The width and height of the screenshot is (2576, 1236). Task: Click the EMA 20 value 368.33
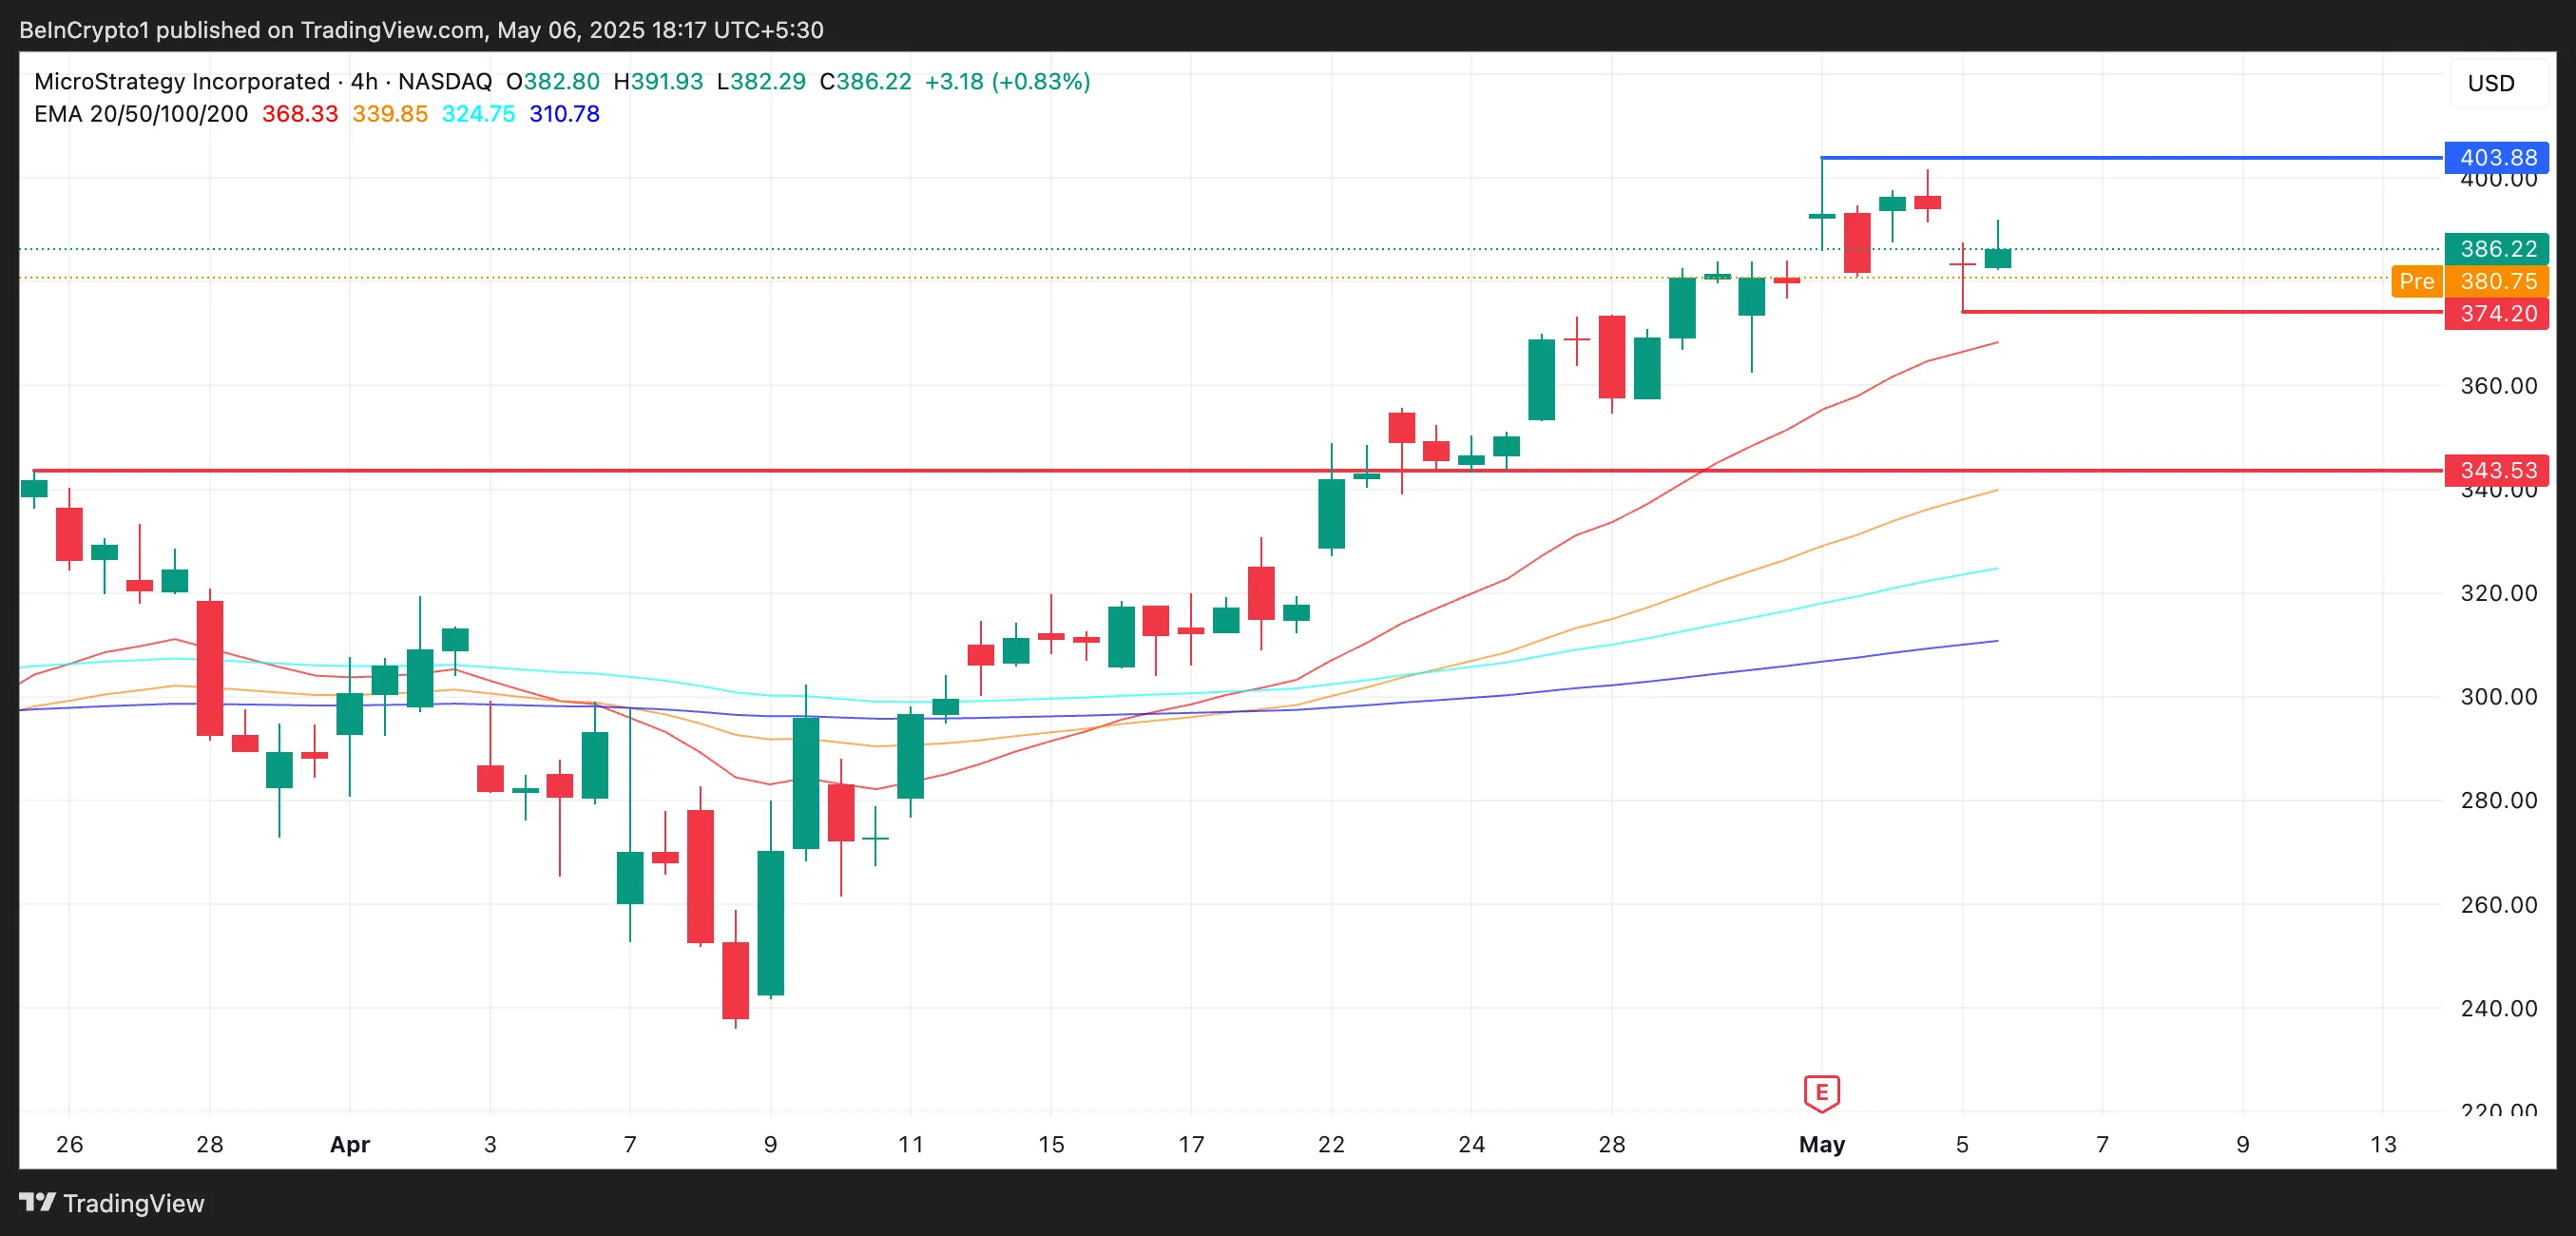pyautogui.click(x=300, y=114)
